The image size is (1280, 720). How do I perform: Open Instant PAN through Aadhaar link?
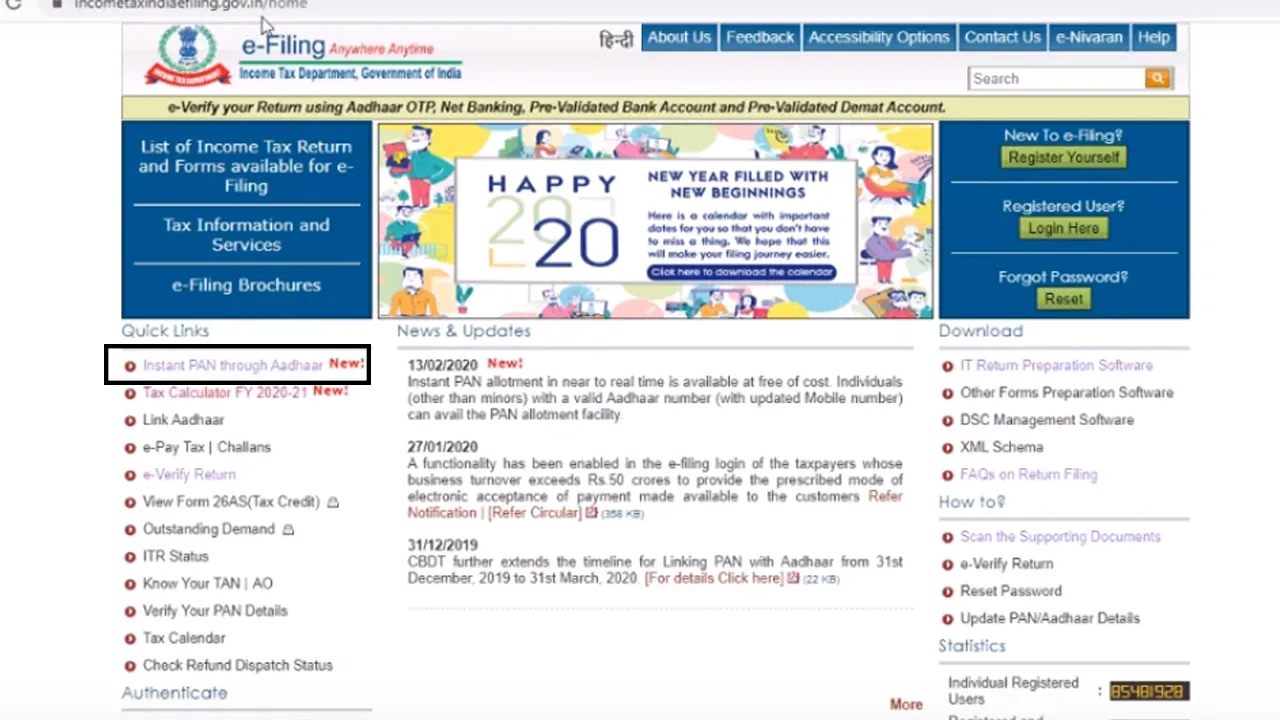(233, 365)
